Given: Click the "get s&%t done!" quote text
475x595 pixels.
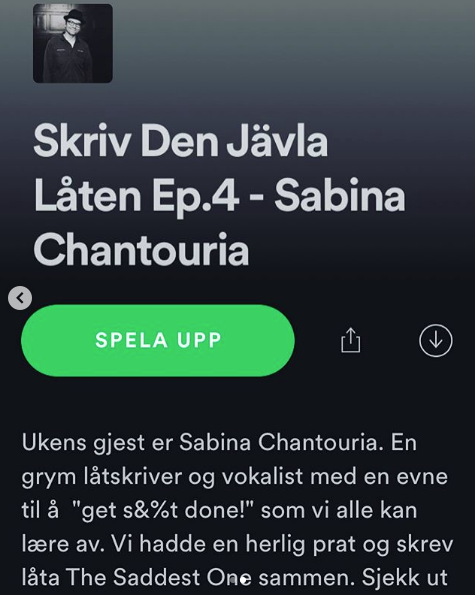Looking at the screenshot, I should 165,510.
